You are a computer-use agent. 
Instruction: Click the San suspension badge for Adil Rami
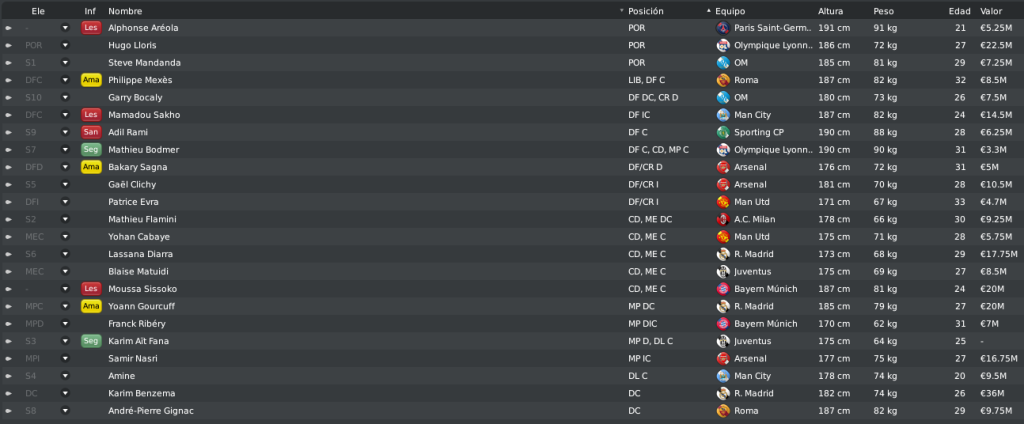[91, 133]
